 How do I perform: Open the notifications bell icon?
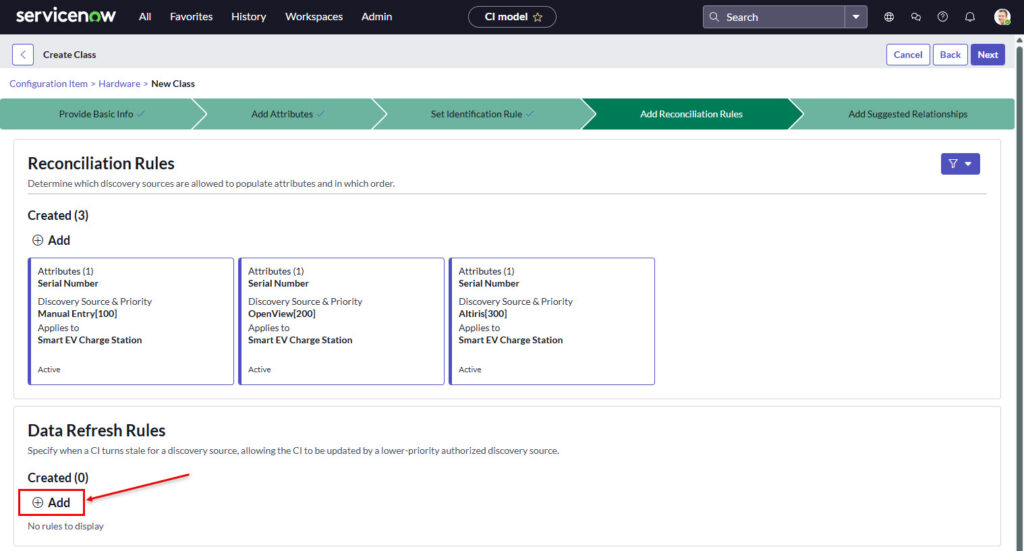tap(969, 17)
